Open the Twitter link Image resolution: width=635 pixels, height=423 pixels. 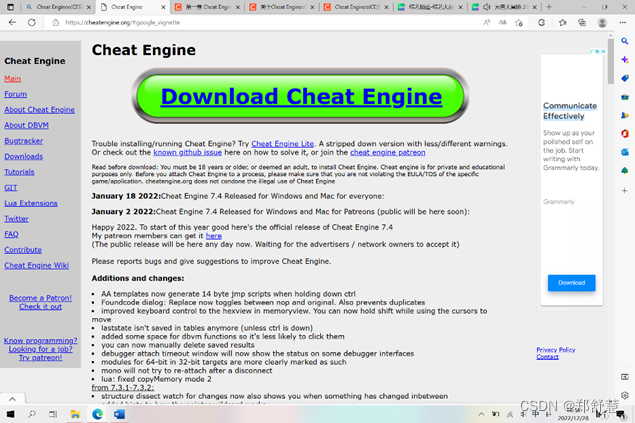pyautogui.click(x=16, y=219)
